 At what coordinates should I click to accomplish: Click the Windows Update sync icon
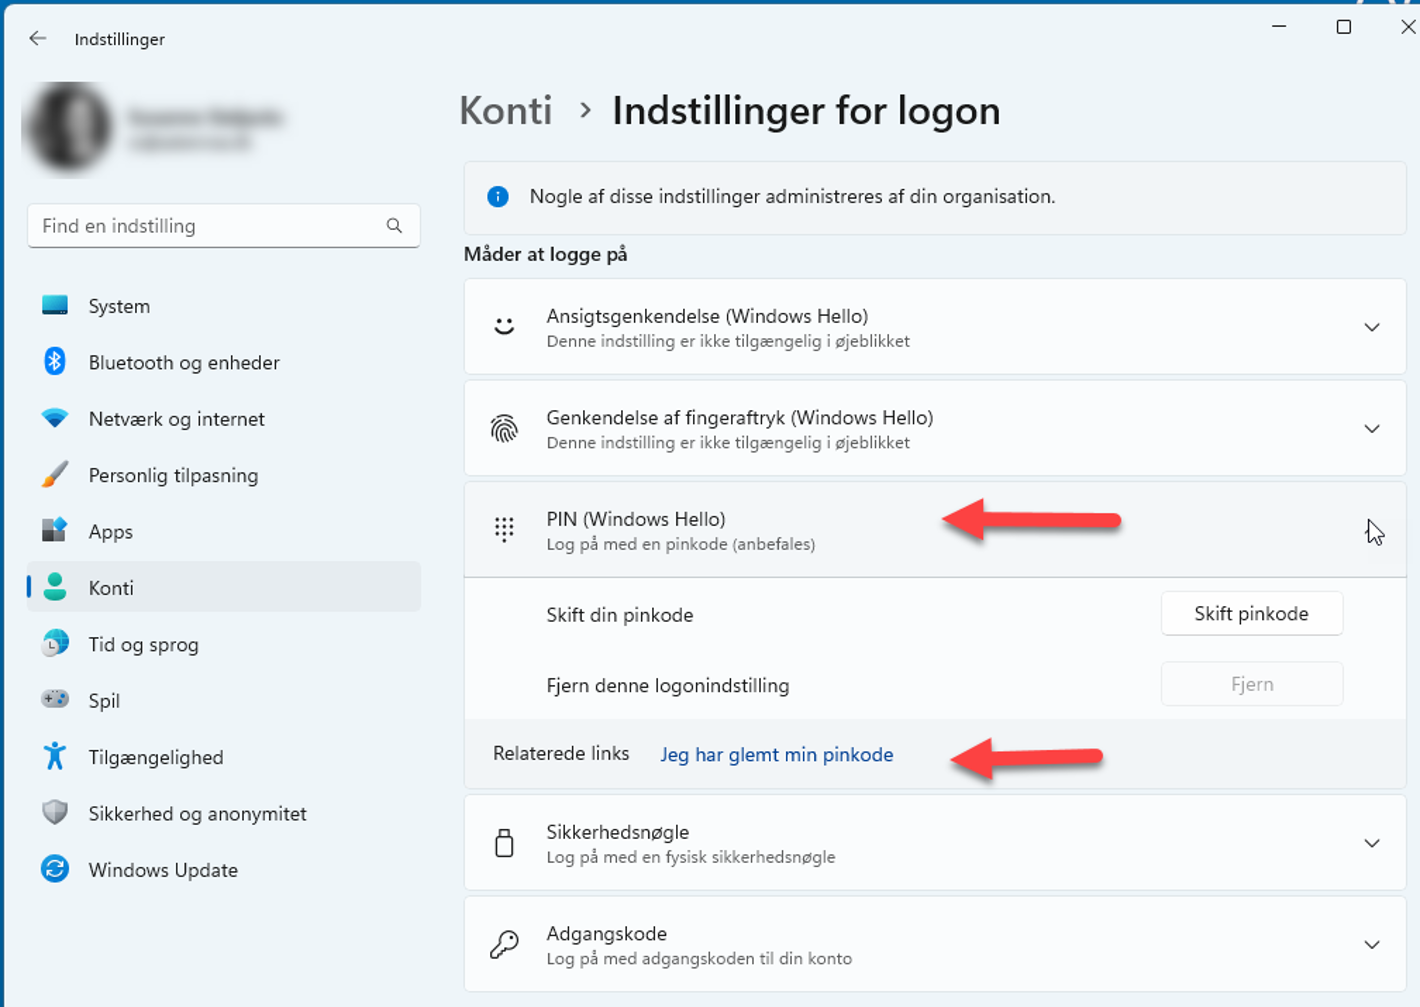pos(55,869)
